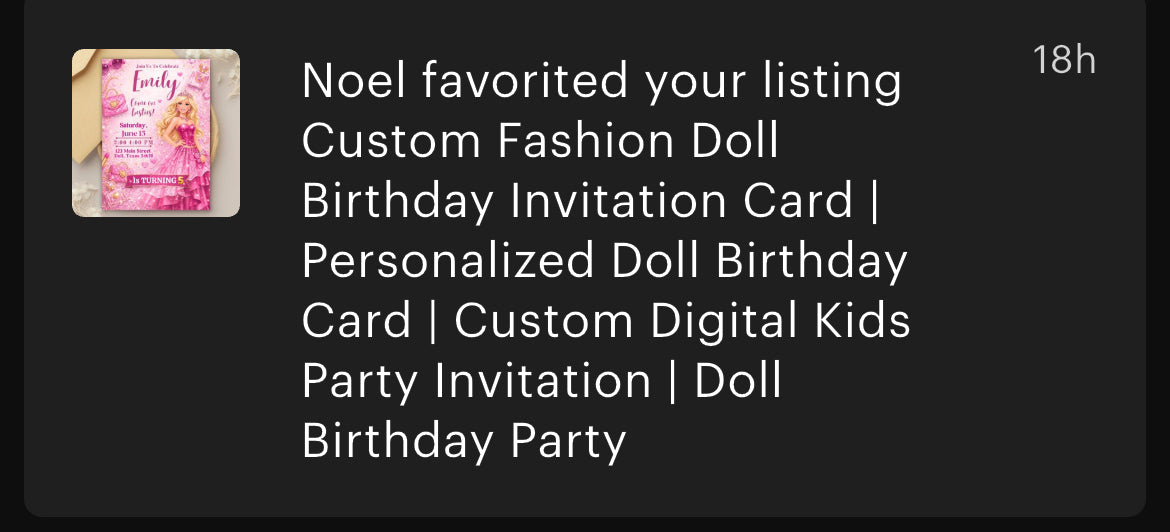Tap "Party Invitation" in the listing title
Screen dimensions: 1170x532
[x=476, y=381]
